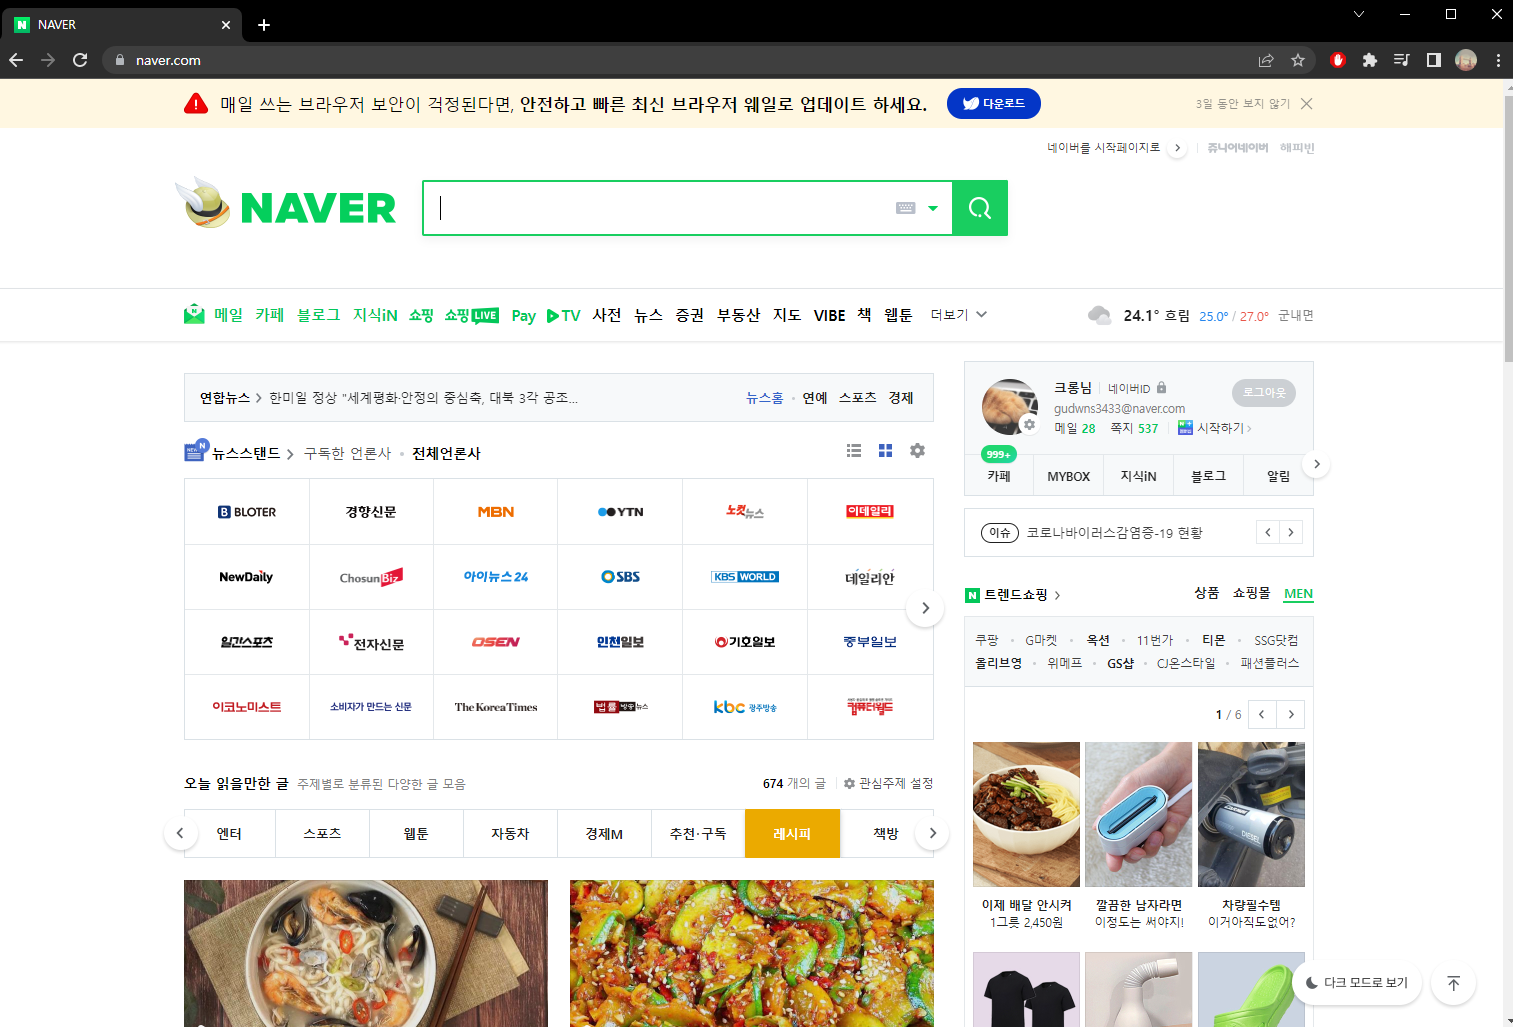The height and width of the screenshot is (1027, 1513).
Task: Open the MYBOX tab in profile panel
Action: pyautogui.click(x=1068, y=476)
